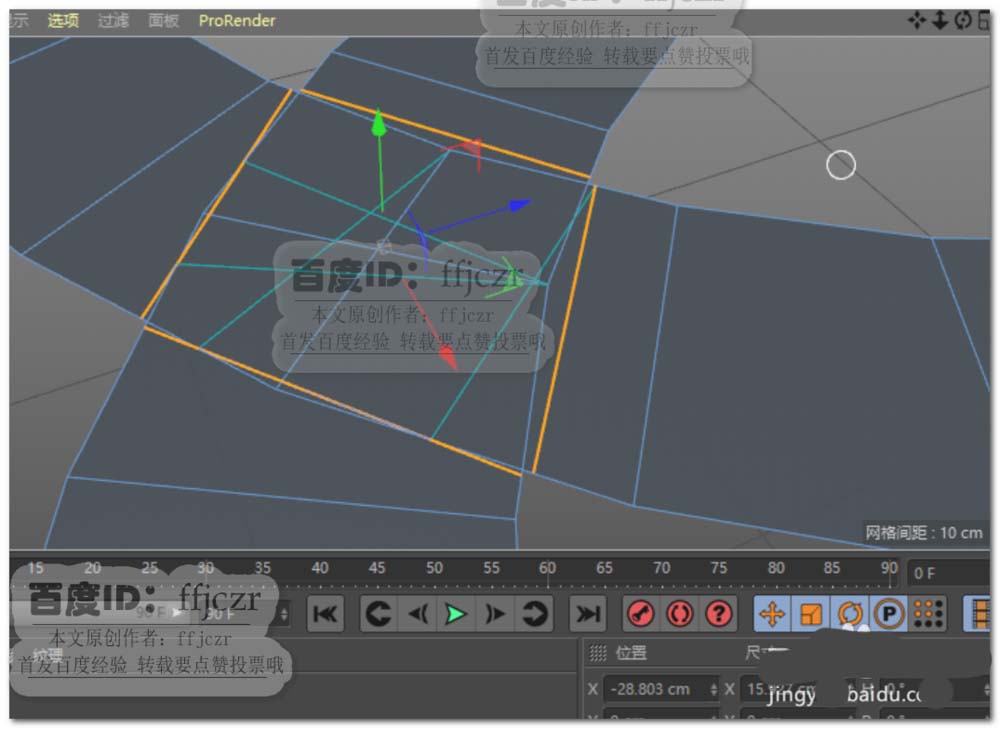1000x729 pixels.
Task: Open the ProRender menu
Action: [237, 21]
